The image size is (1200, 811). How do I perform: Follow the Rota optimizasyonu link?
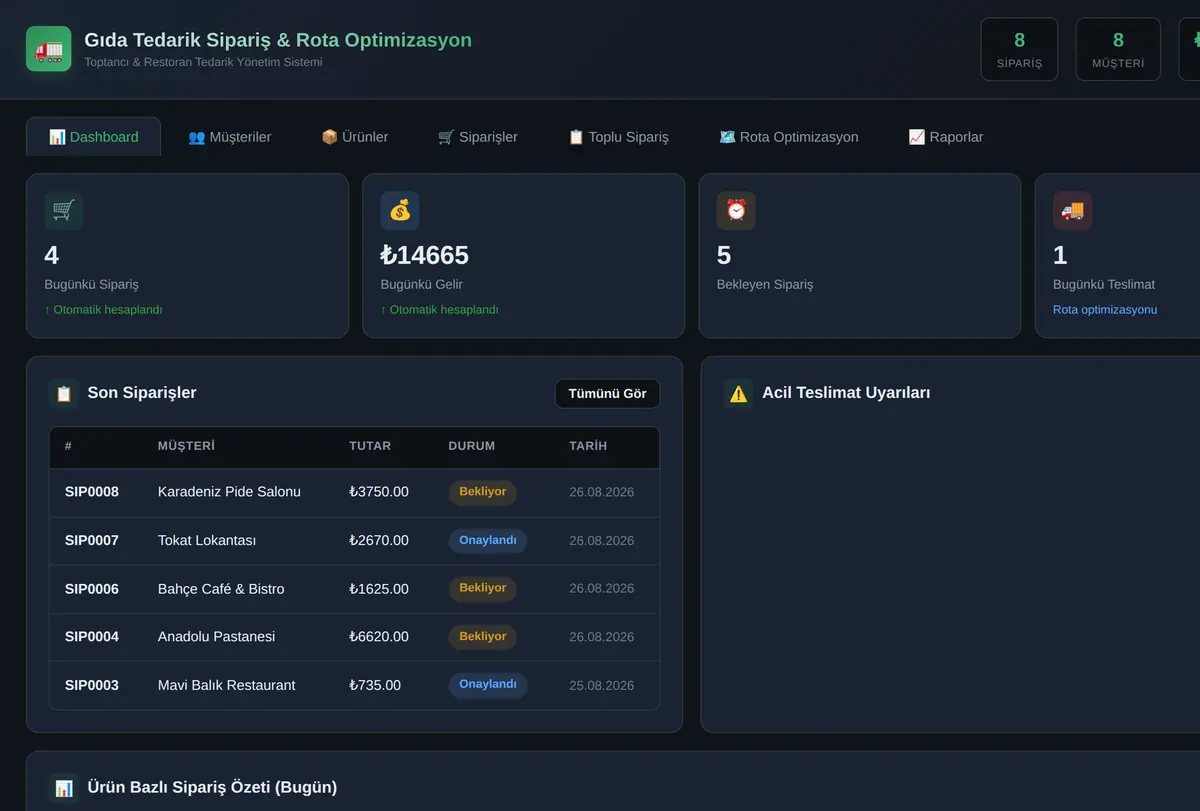coord(1105,310)
